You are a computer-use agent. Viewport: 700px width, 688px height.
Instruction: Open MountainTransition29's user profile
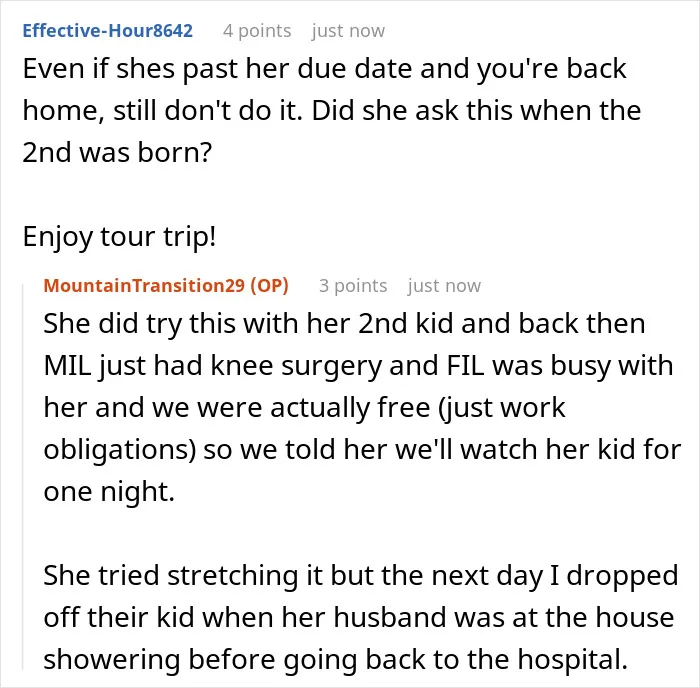(144, 286)
